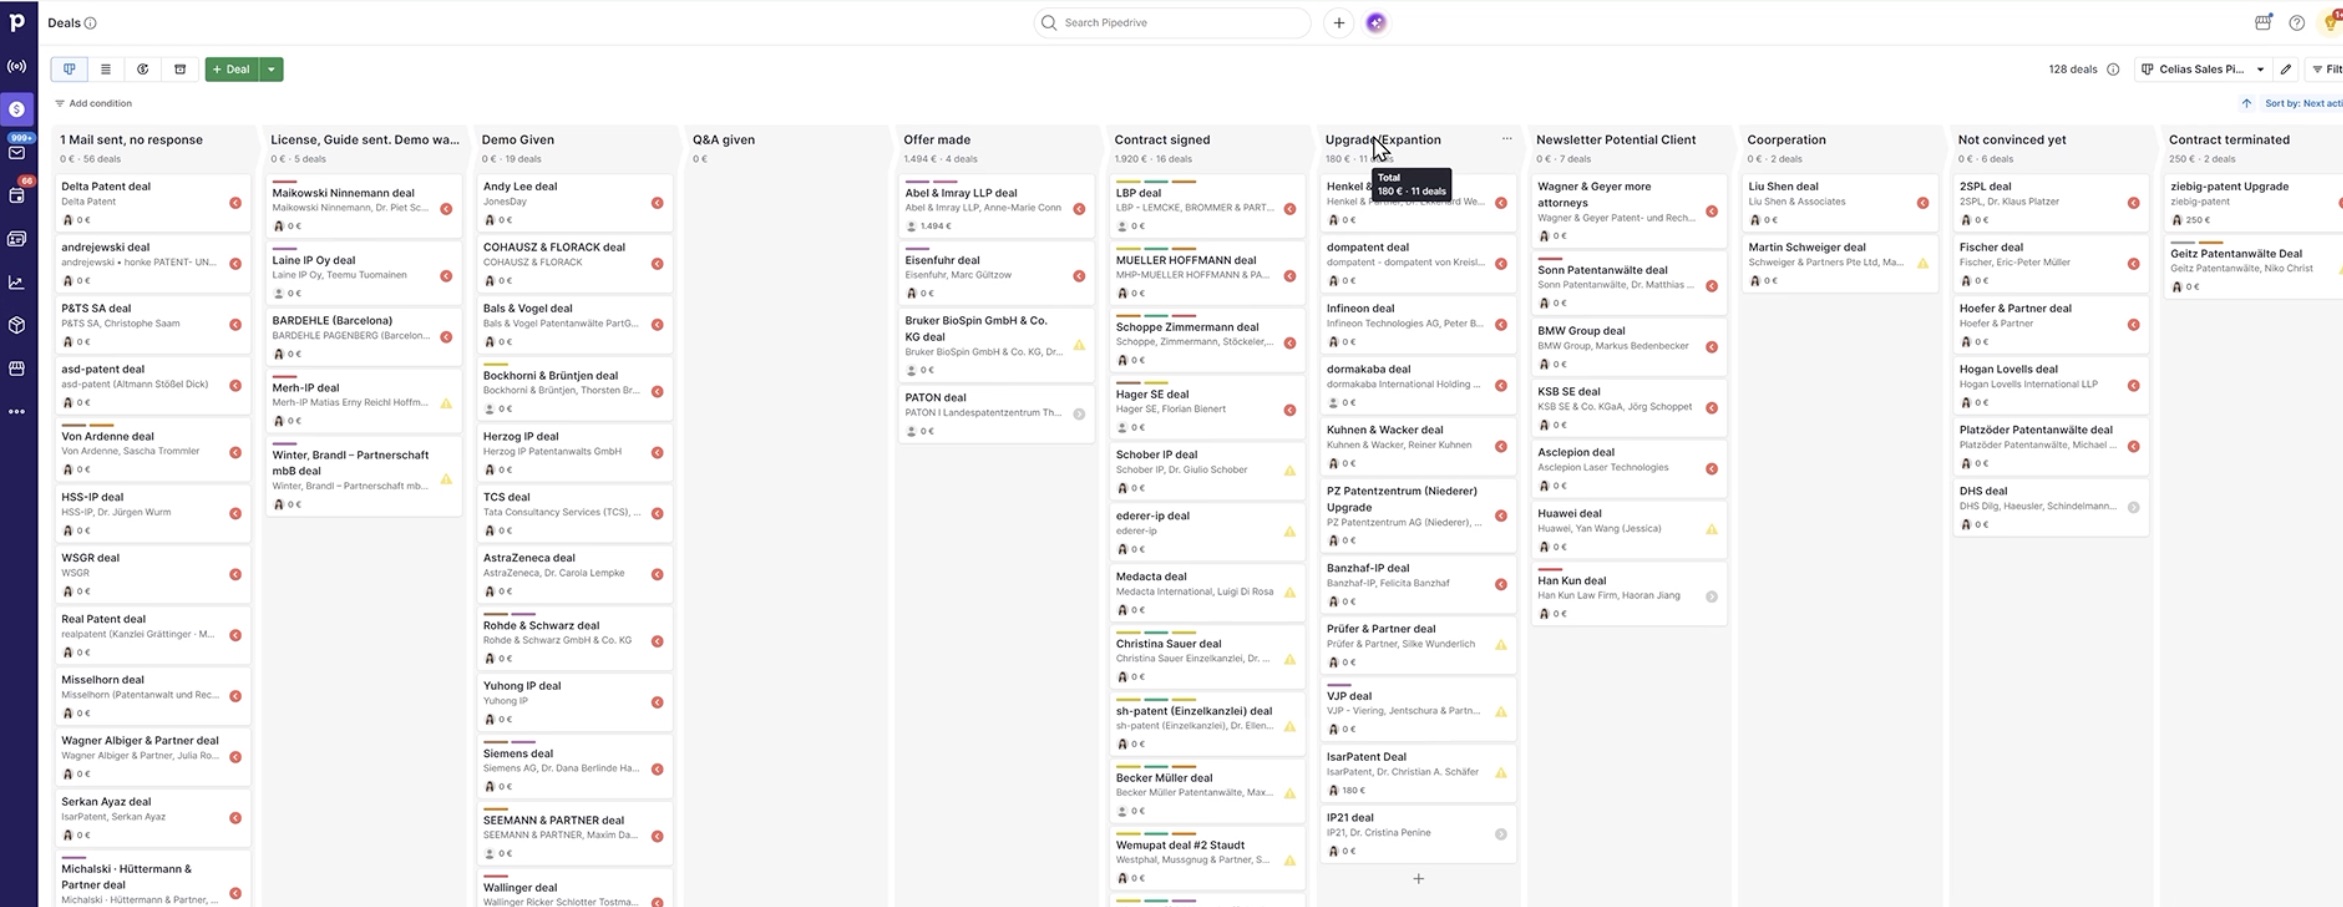Open the Huawei deal card
Screen dimensions: 2343x907
click(x=1628, y=529)
